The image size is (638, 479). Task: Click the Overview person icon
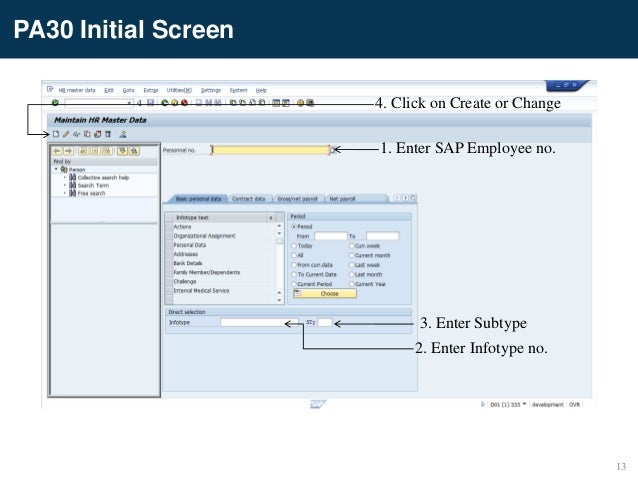pyautogui.click(x=123, y=134)
